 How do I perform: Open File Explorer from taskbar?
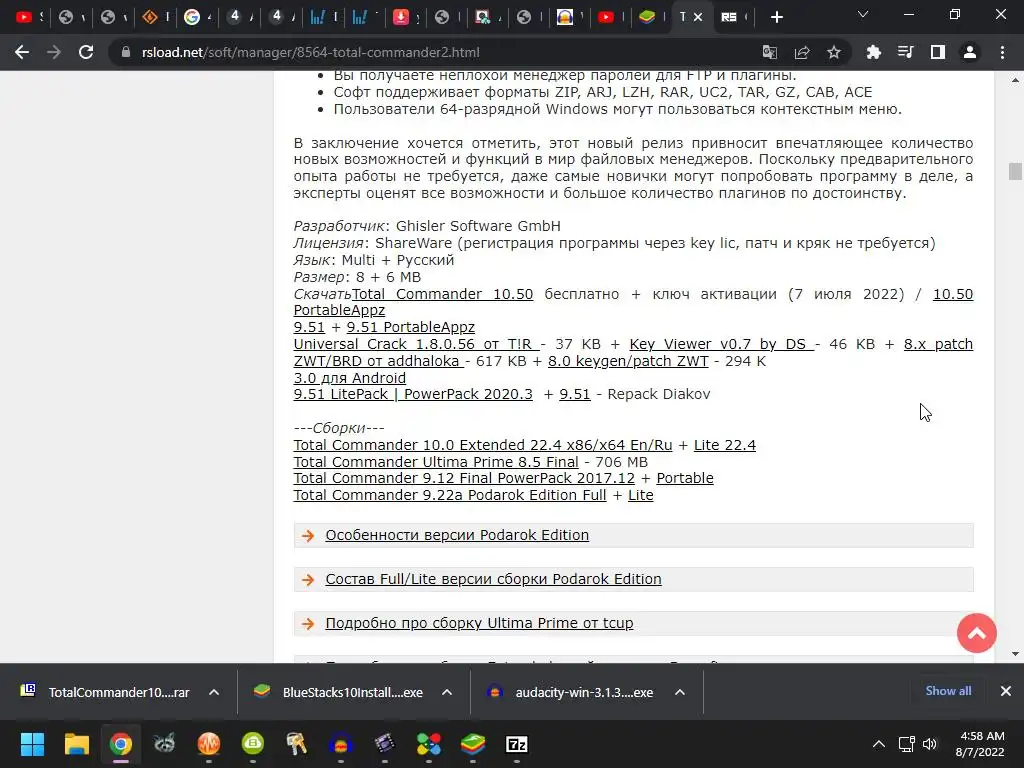(76, 744)
